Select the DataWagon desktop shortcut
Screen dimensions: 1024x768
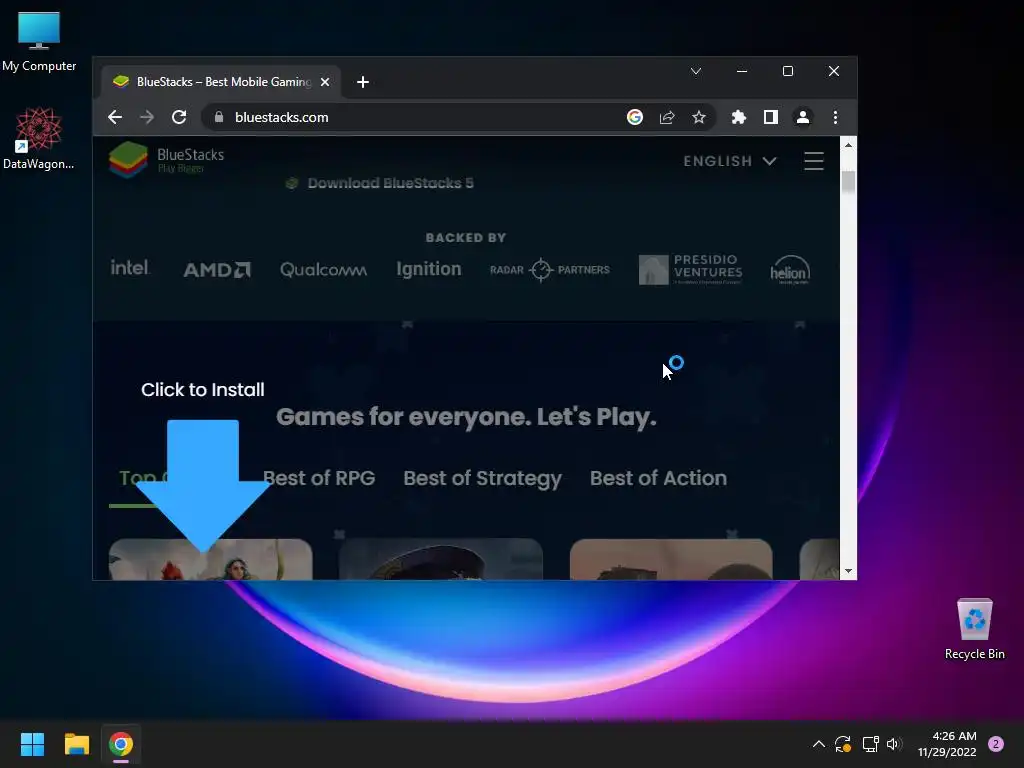click(x=39, y=139)
